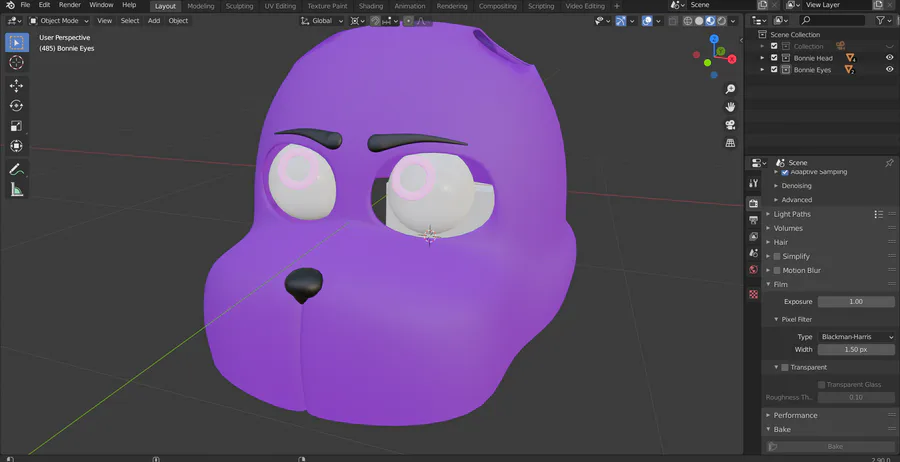Switch to Material Preview shading
Viewport: 900px width, 462px height.
[x=711, y=21]
